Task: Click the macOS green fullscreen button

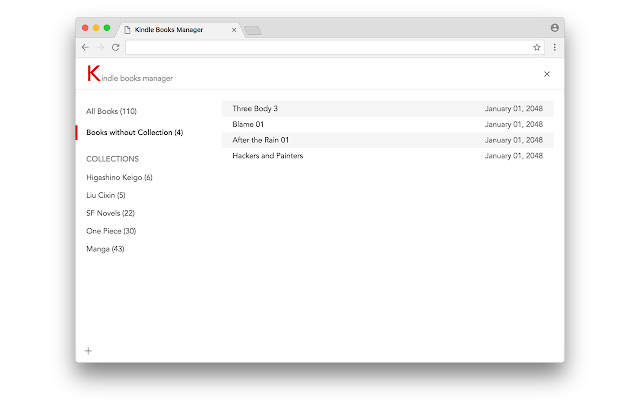Action: click(107, 28)
